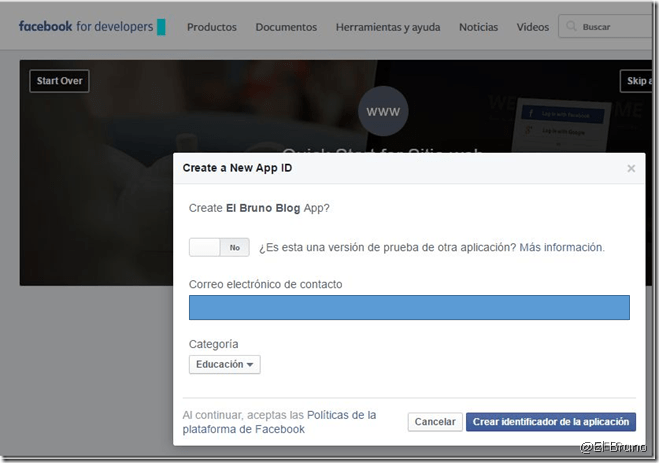Click the round WWW platform icon
This screenshot has height=463, width=659.
coord(382,112)
